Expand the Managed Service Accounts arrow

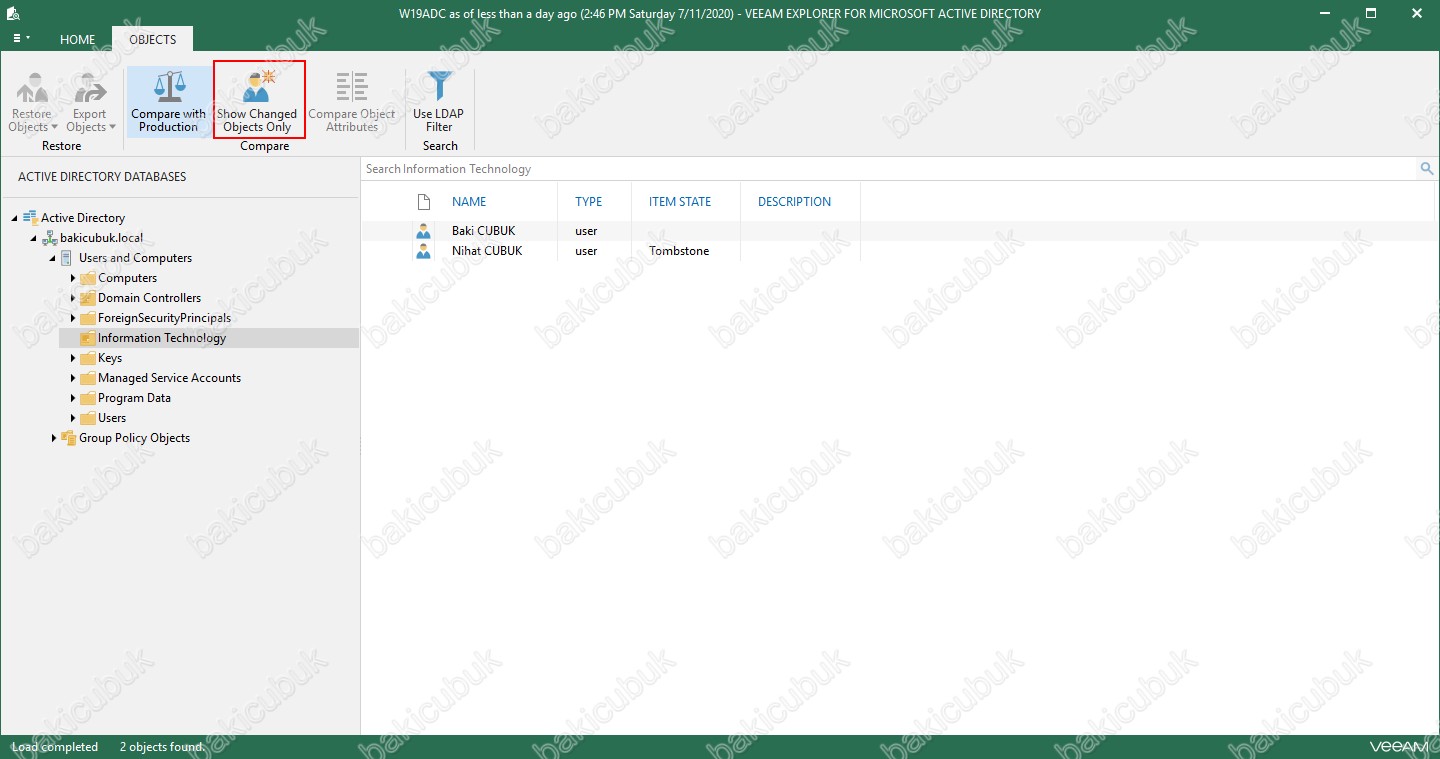click(72, 378)
